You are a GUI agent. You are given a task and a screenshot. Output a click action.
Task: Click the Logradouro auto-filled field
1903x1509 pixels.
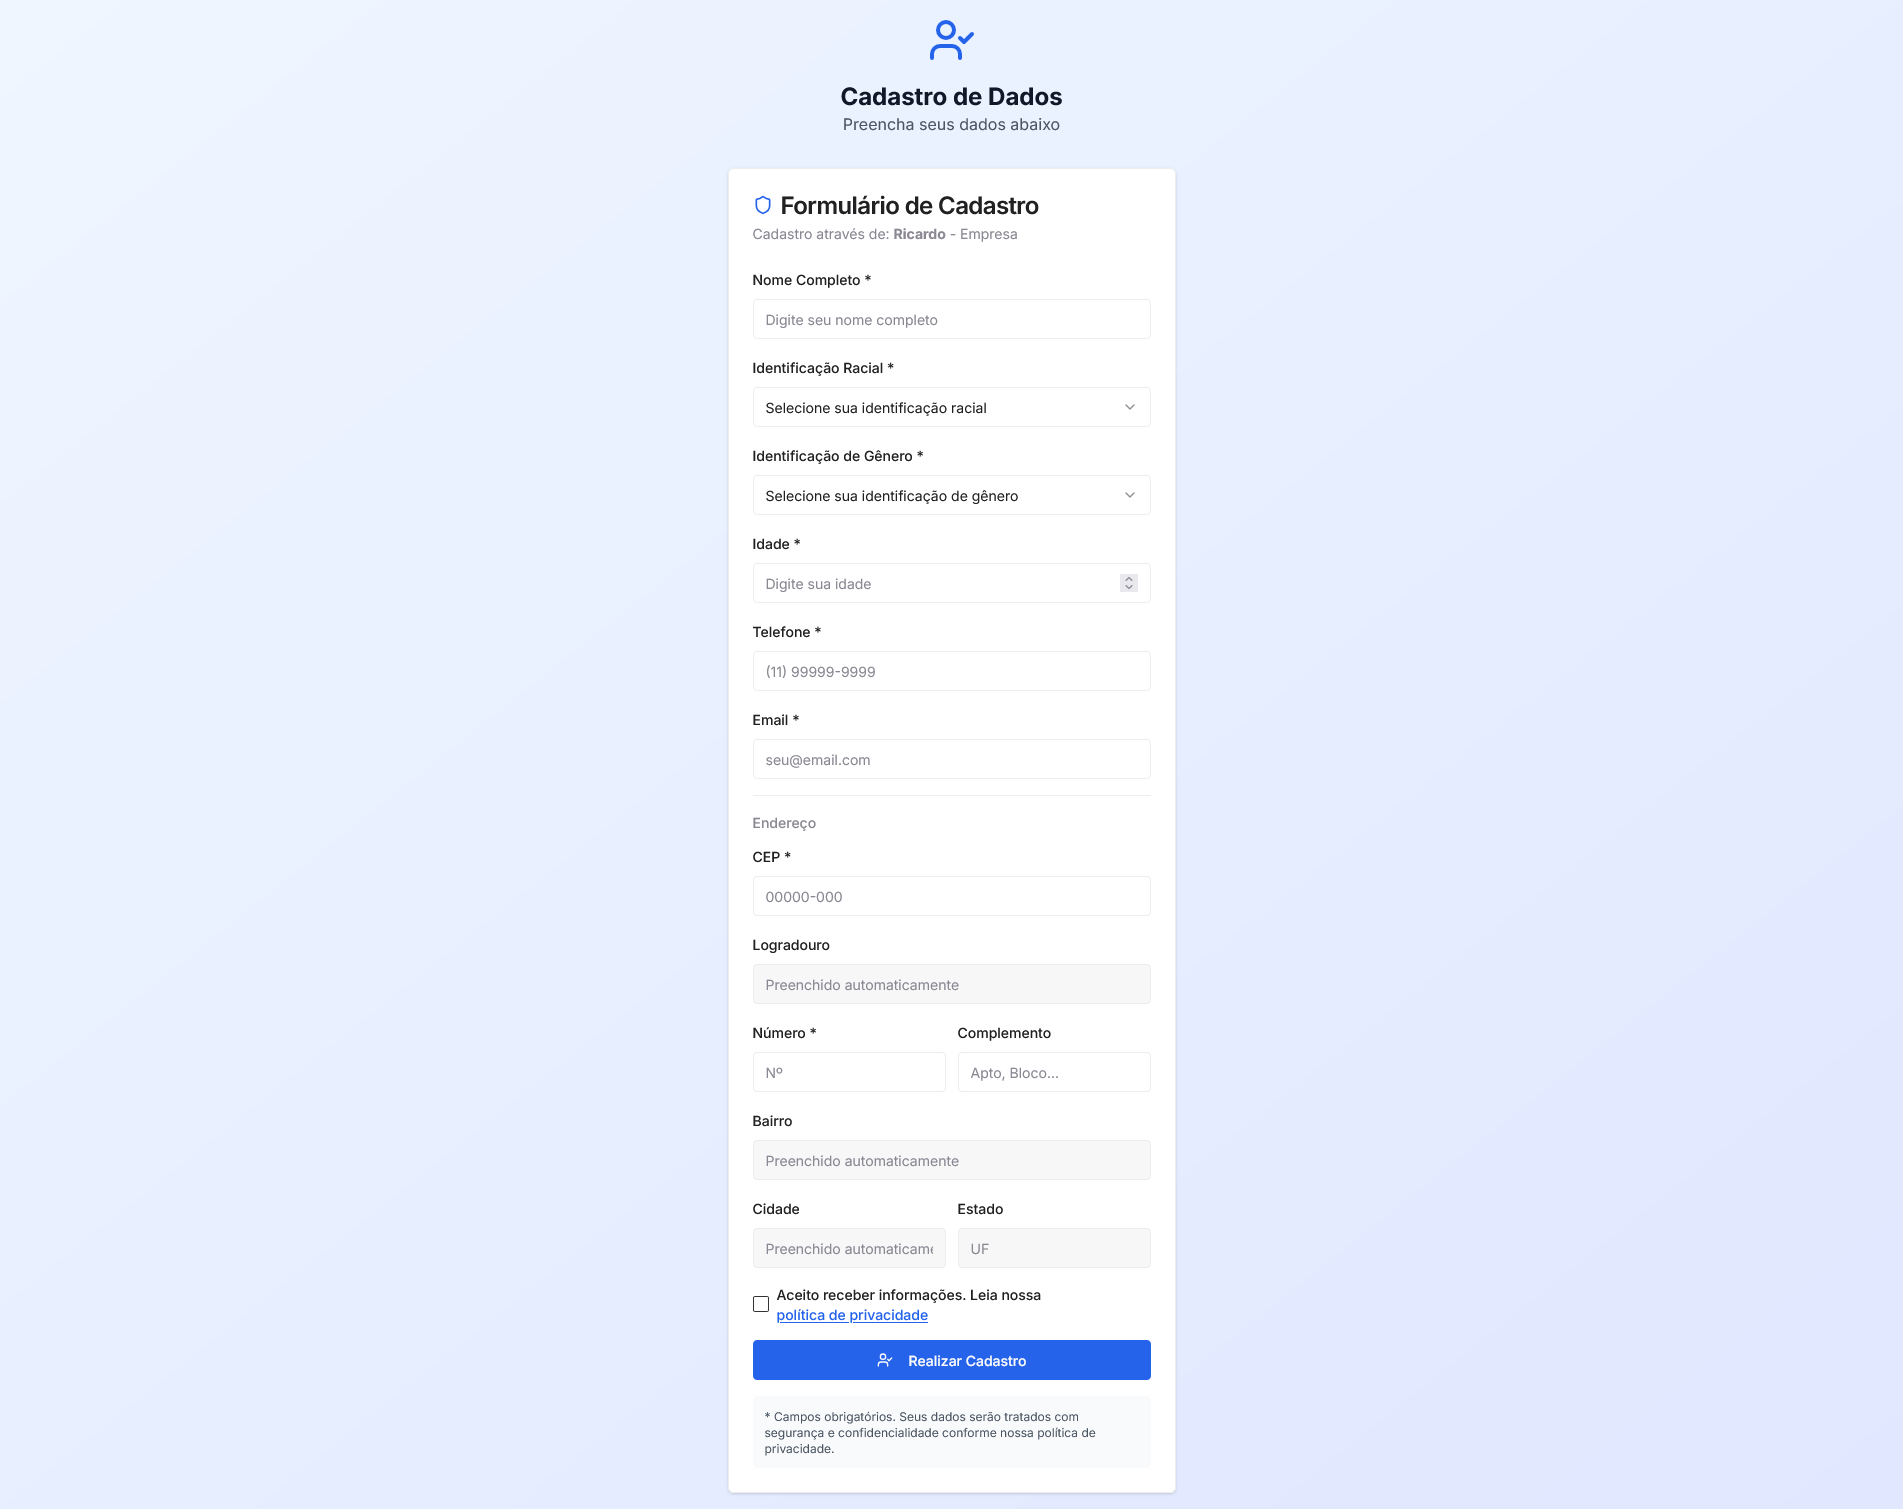(951, 985)
